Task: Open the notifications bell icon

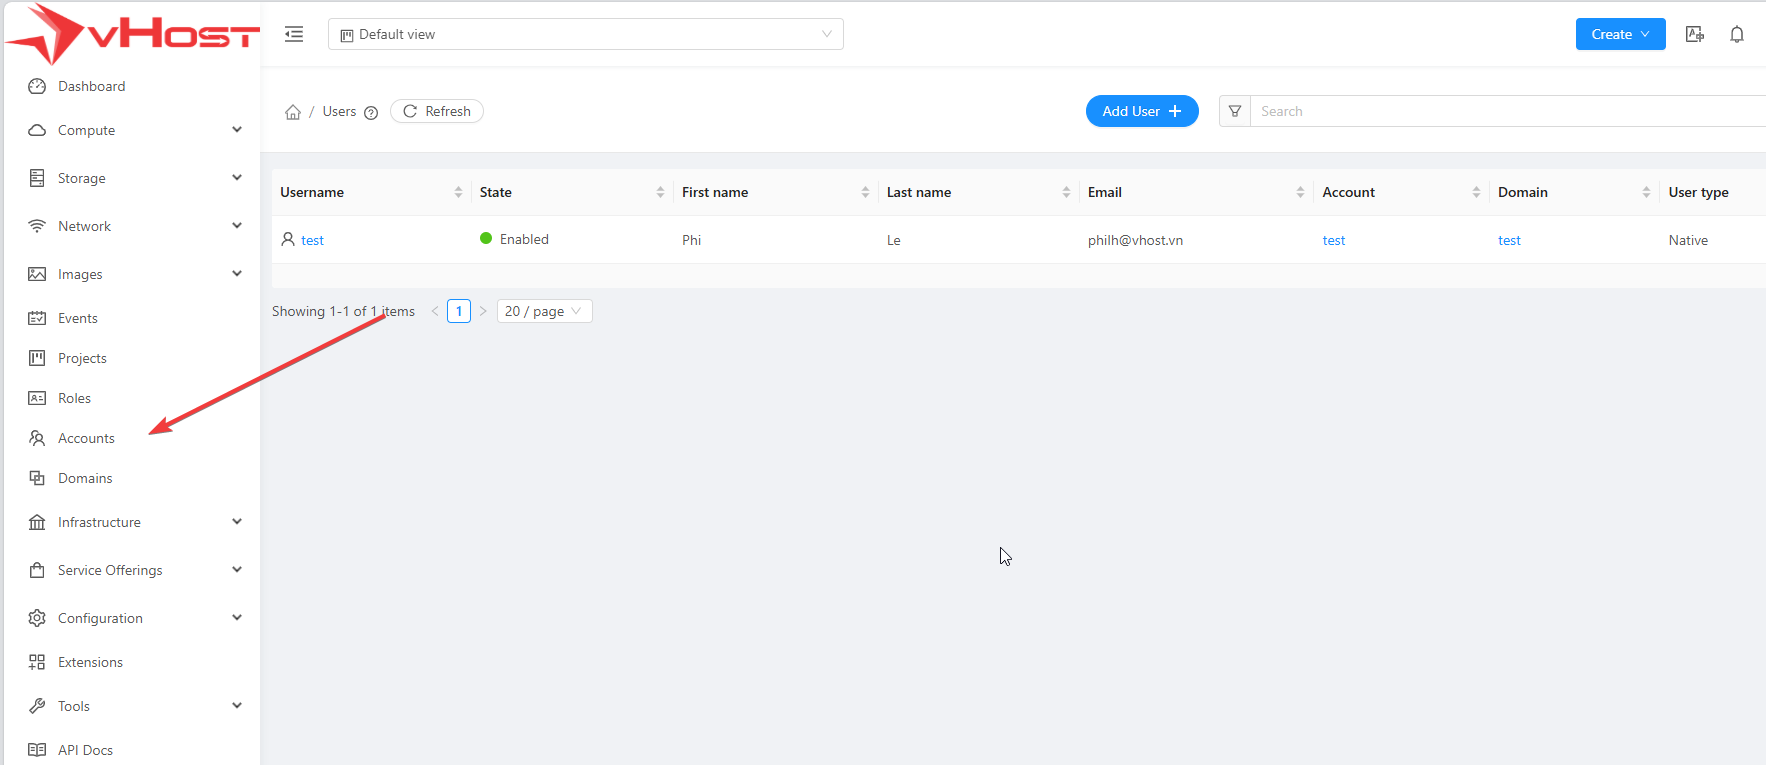Action: tap(1737, 34)
